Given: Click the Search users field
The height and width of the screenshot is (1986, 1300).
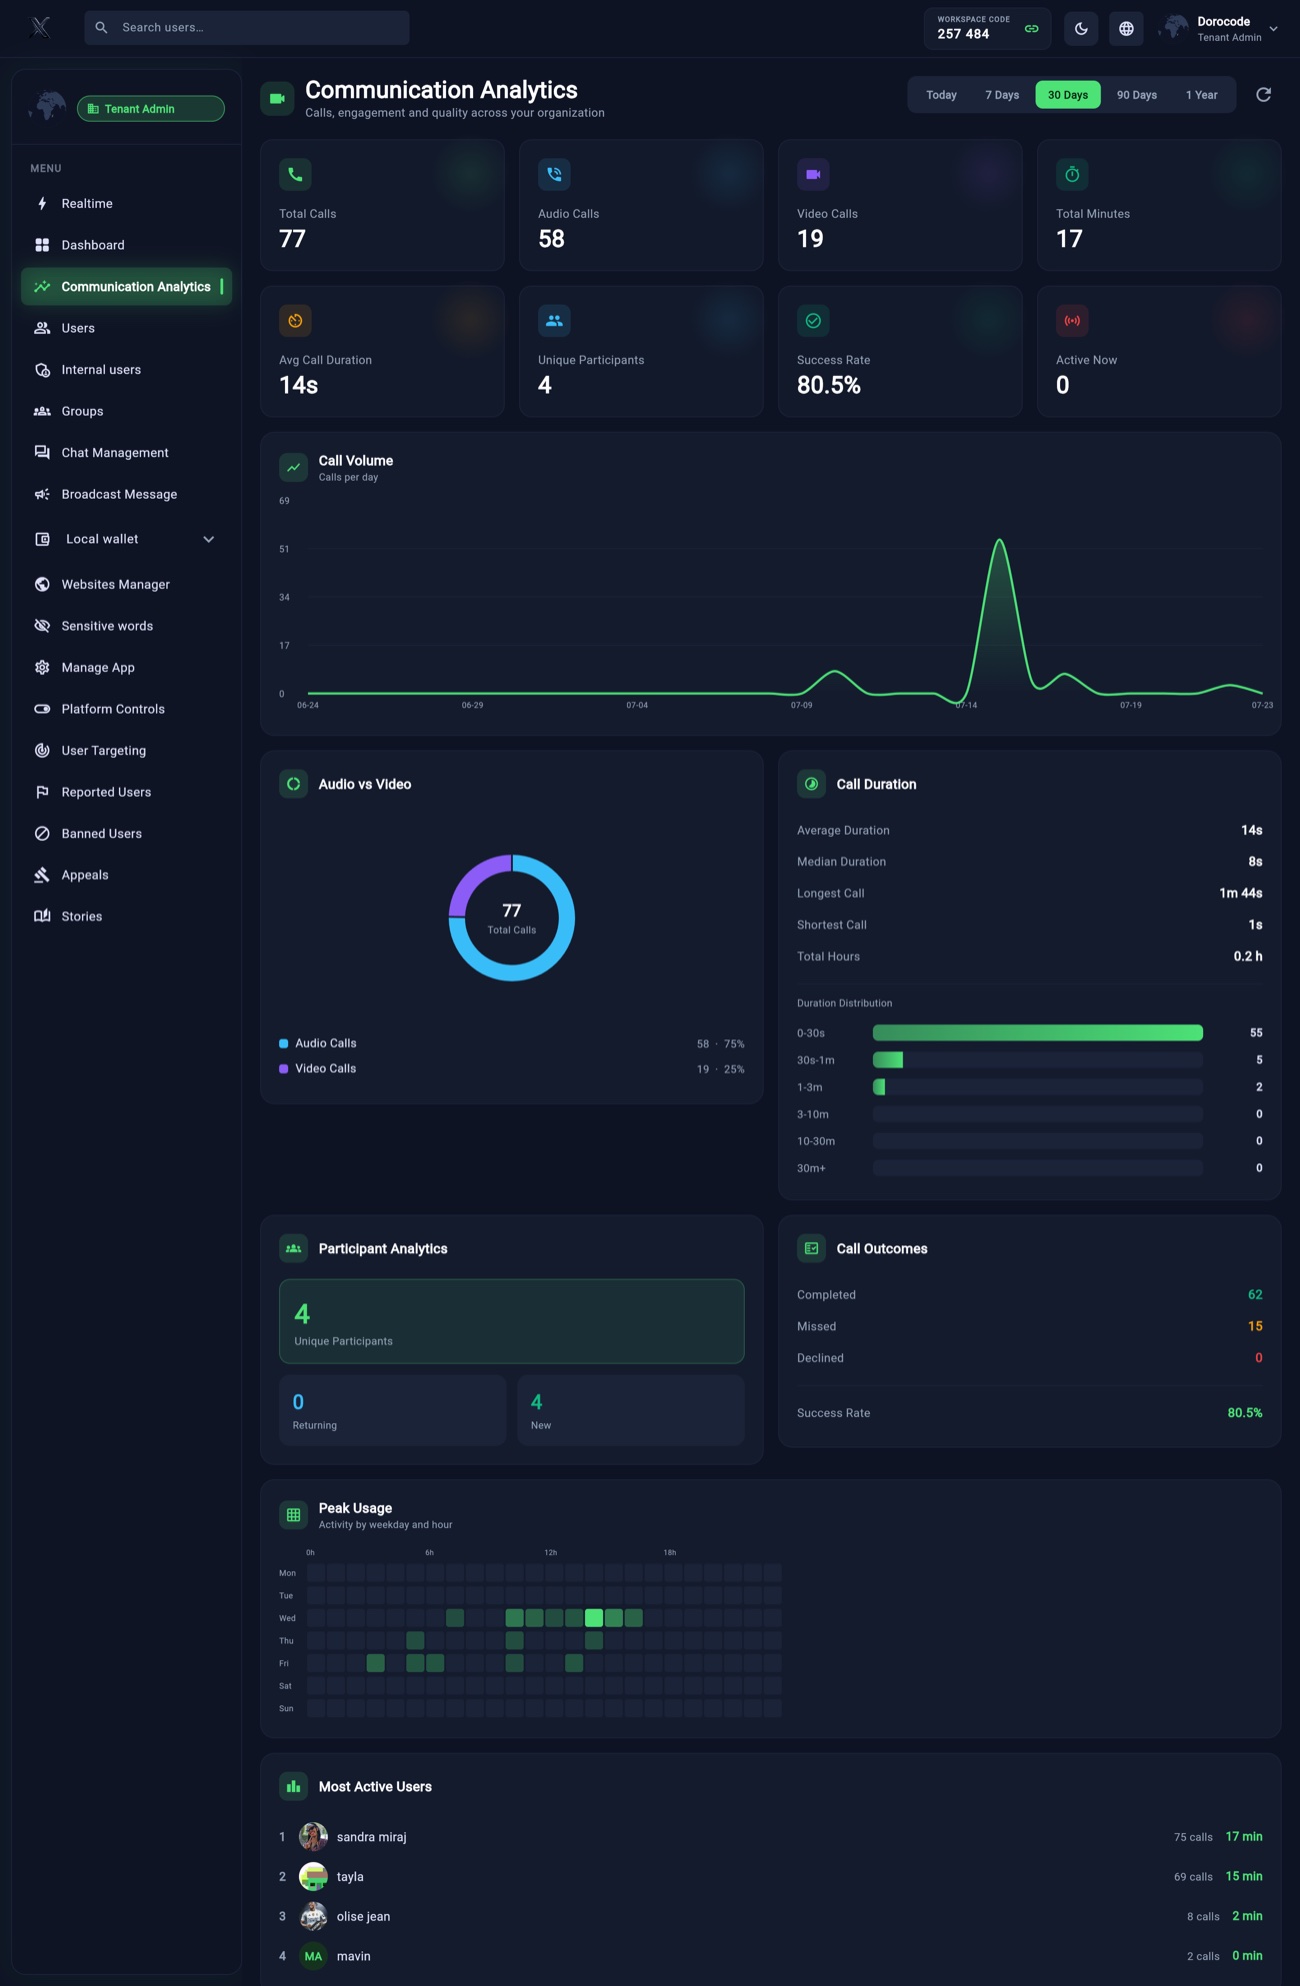Looking at the screenshot, I should [247, 28].
